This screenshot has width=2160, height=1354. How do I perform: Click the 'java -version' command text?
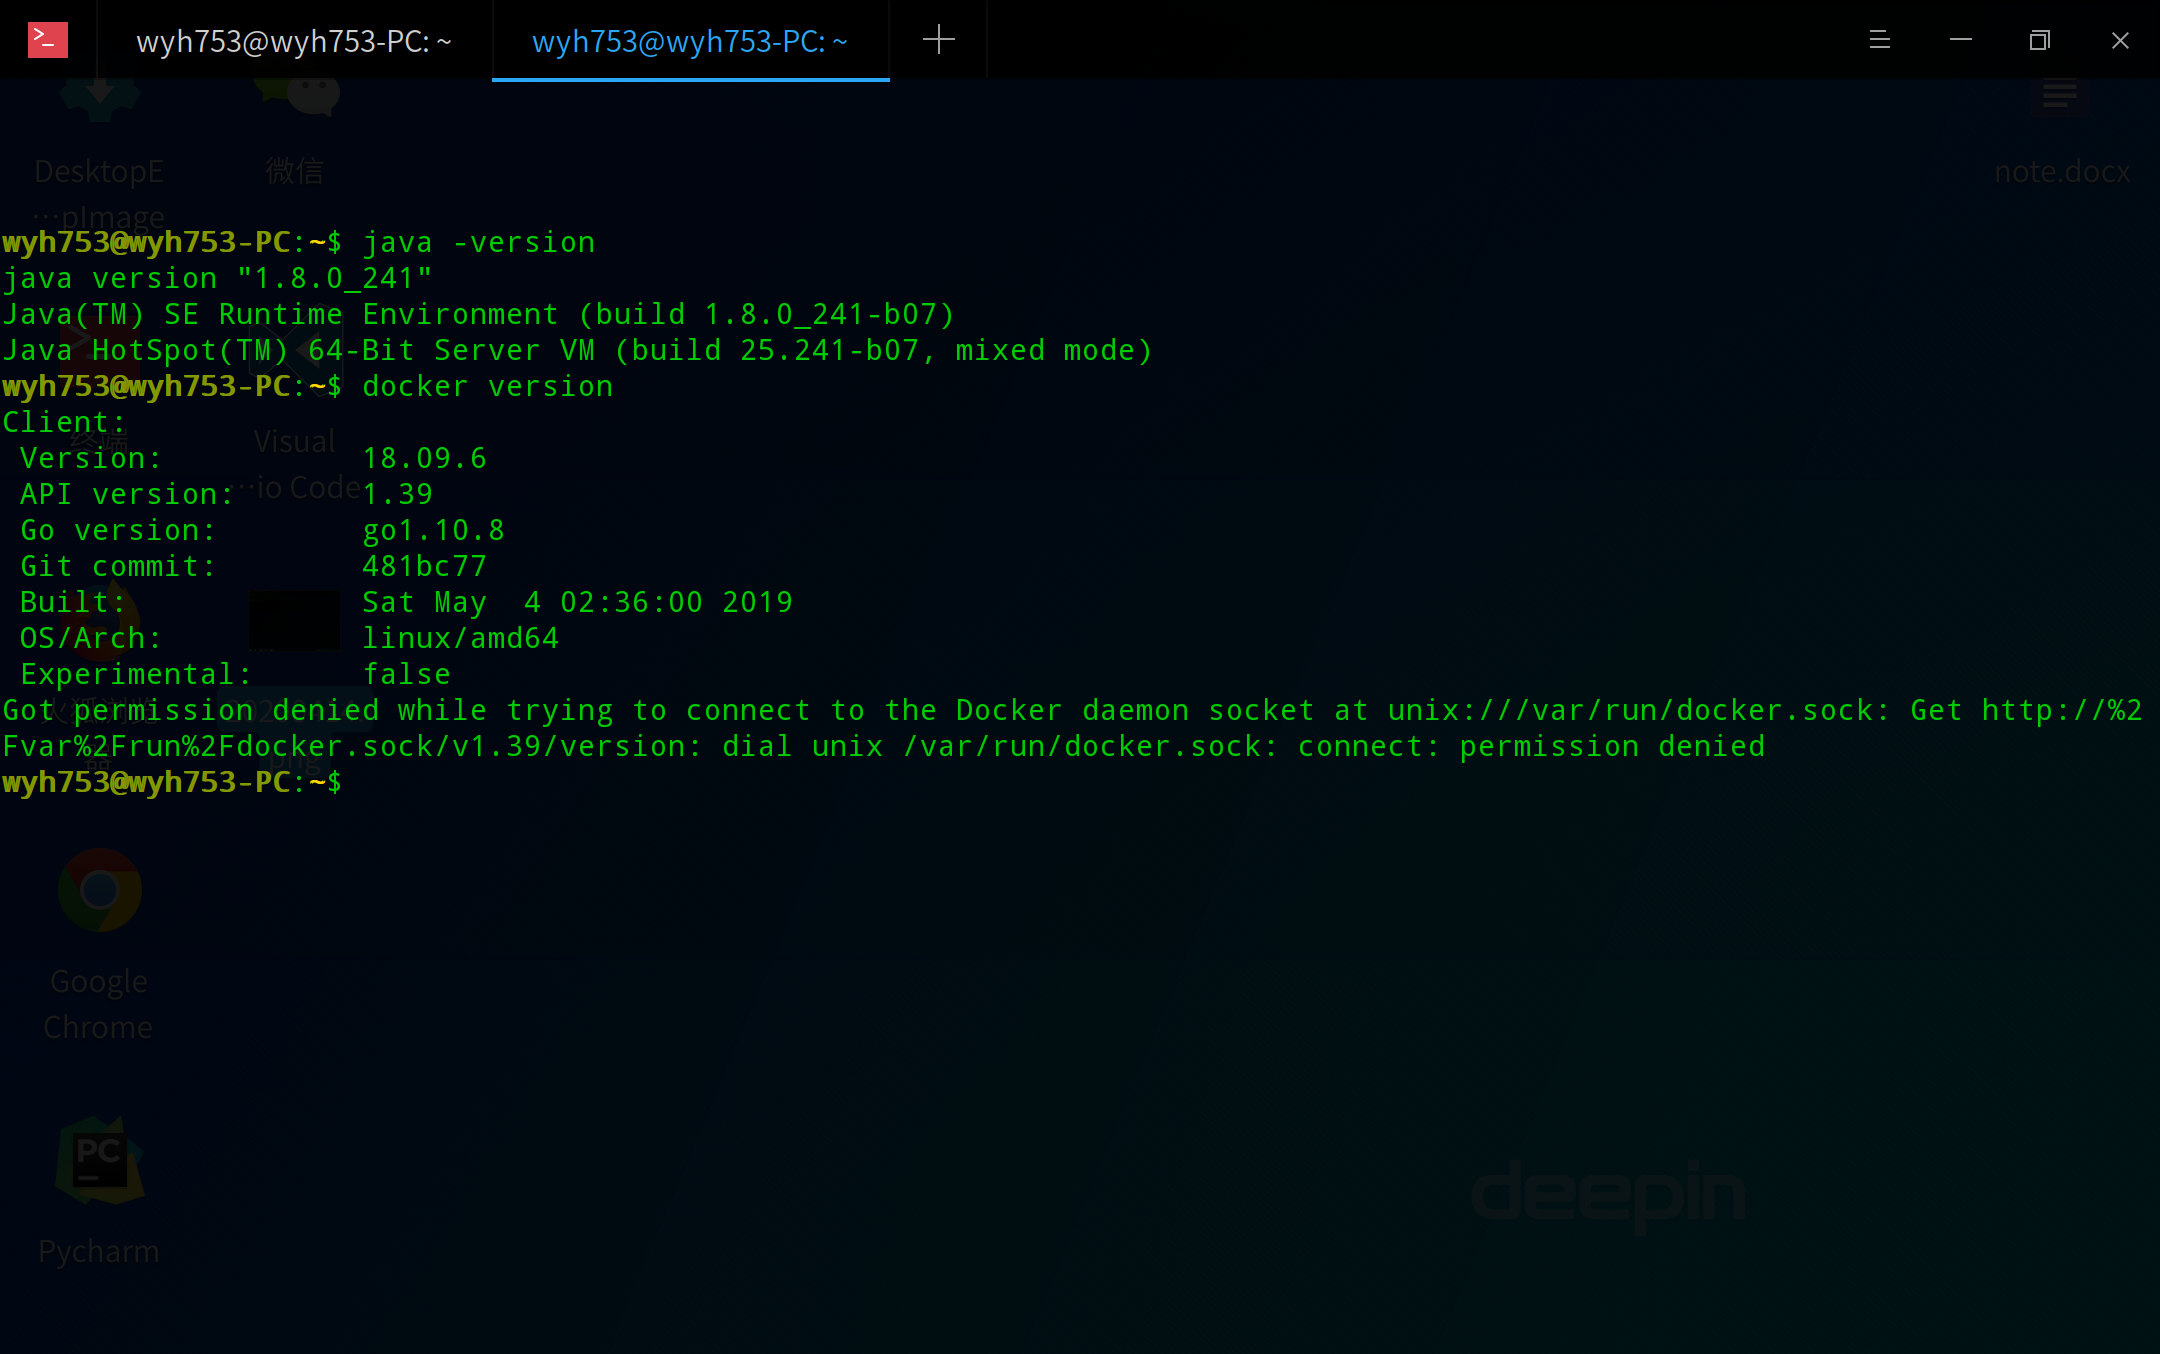click(x=478, y=243)
